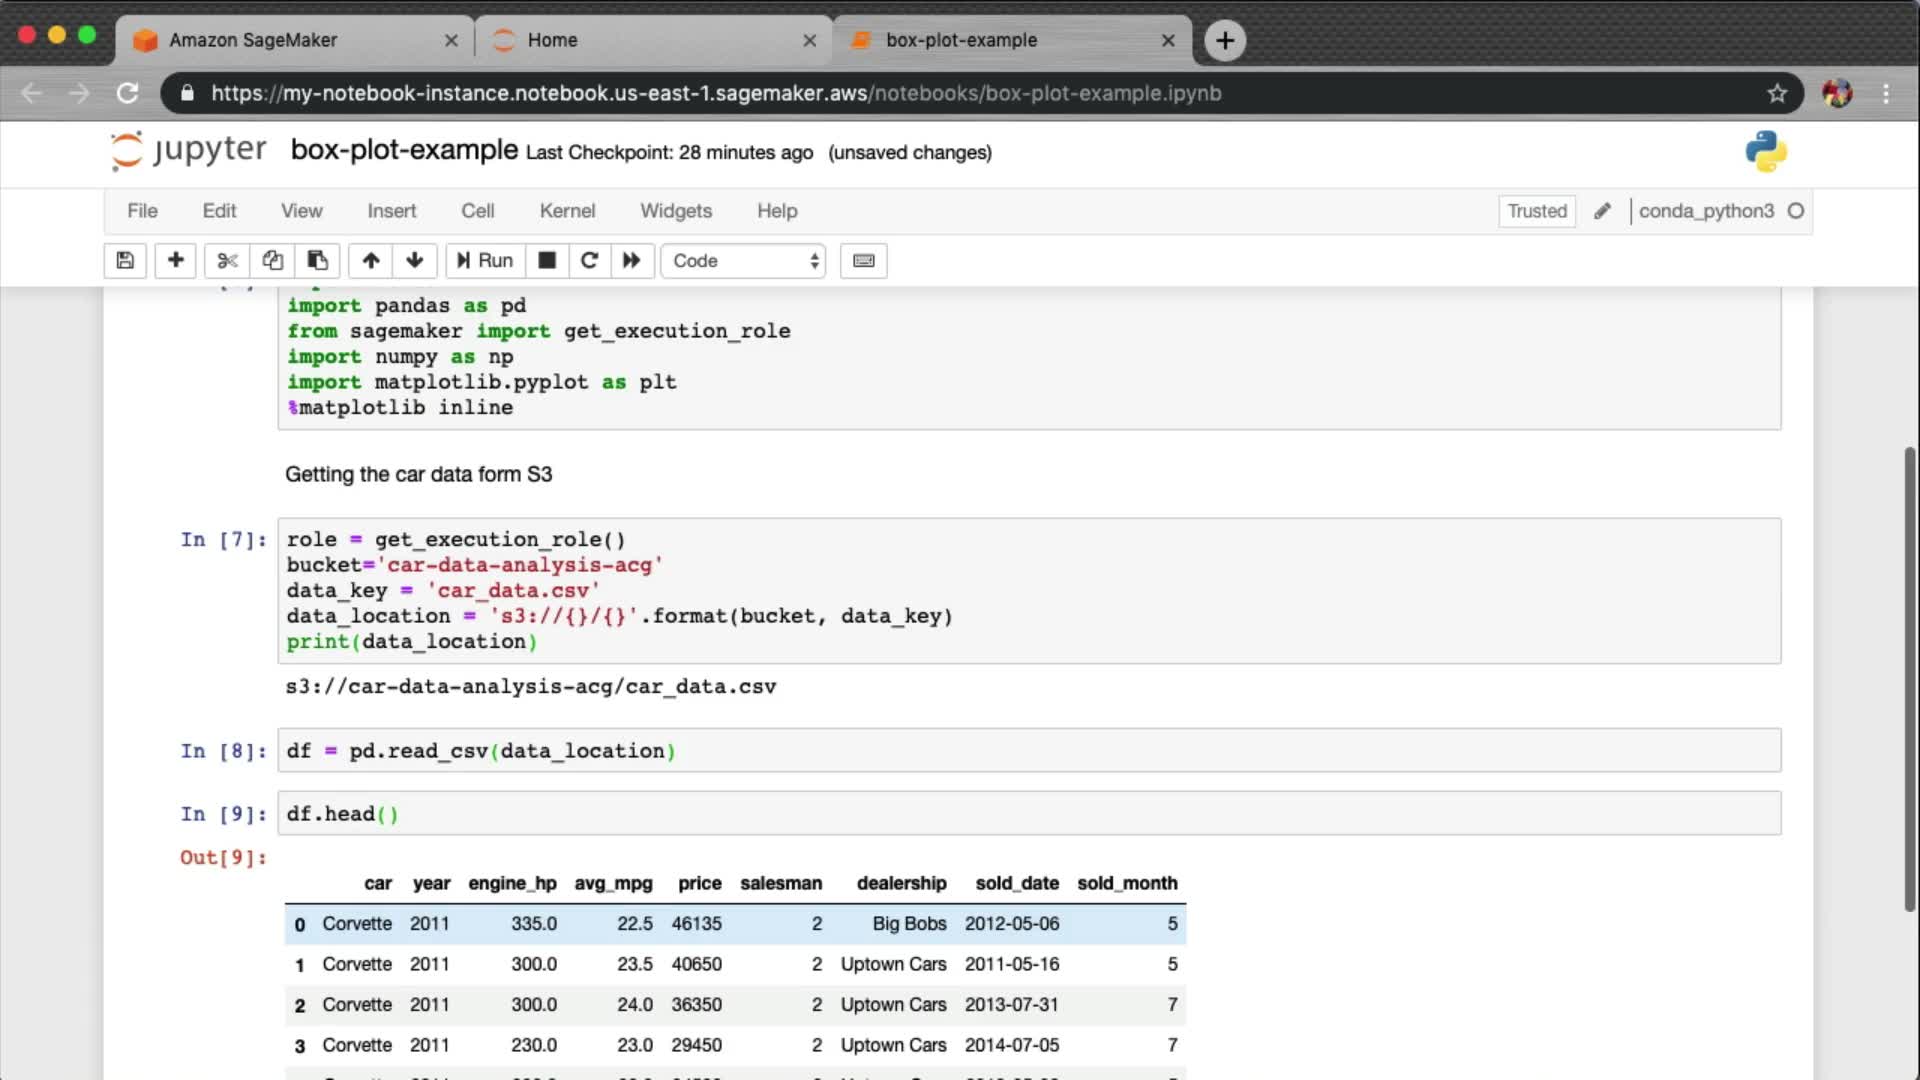
Task: Expand the Code cell type dropdown
Action: pos(744,261)
